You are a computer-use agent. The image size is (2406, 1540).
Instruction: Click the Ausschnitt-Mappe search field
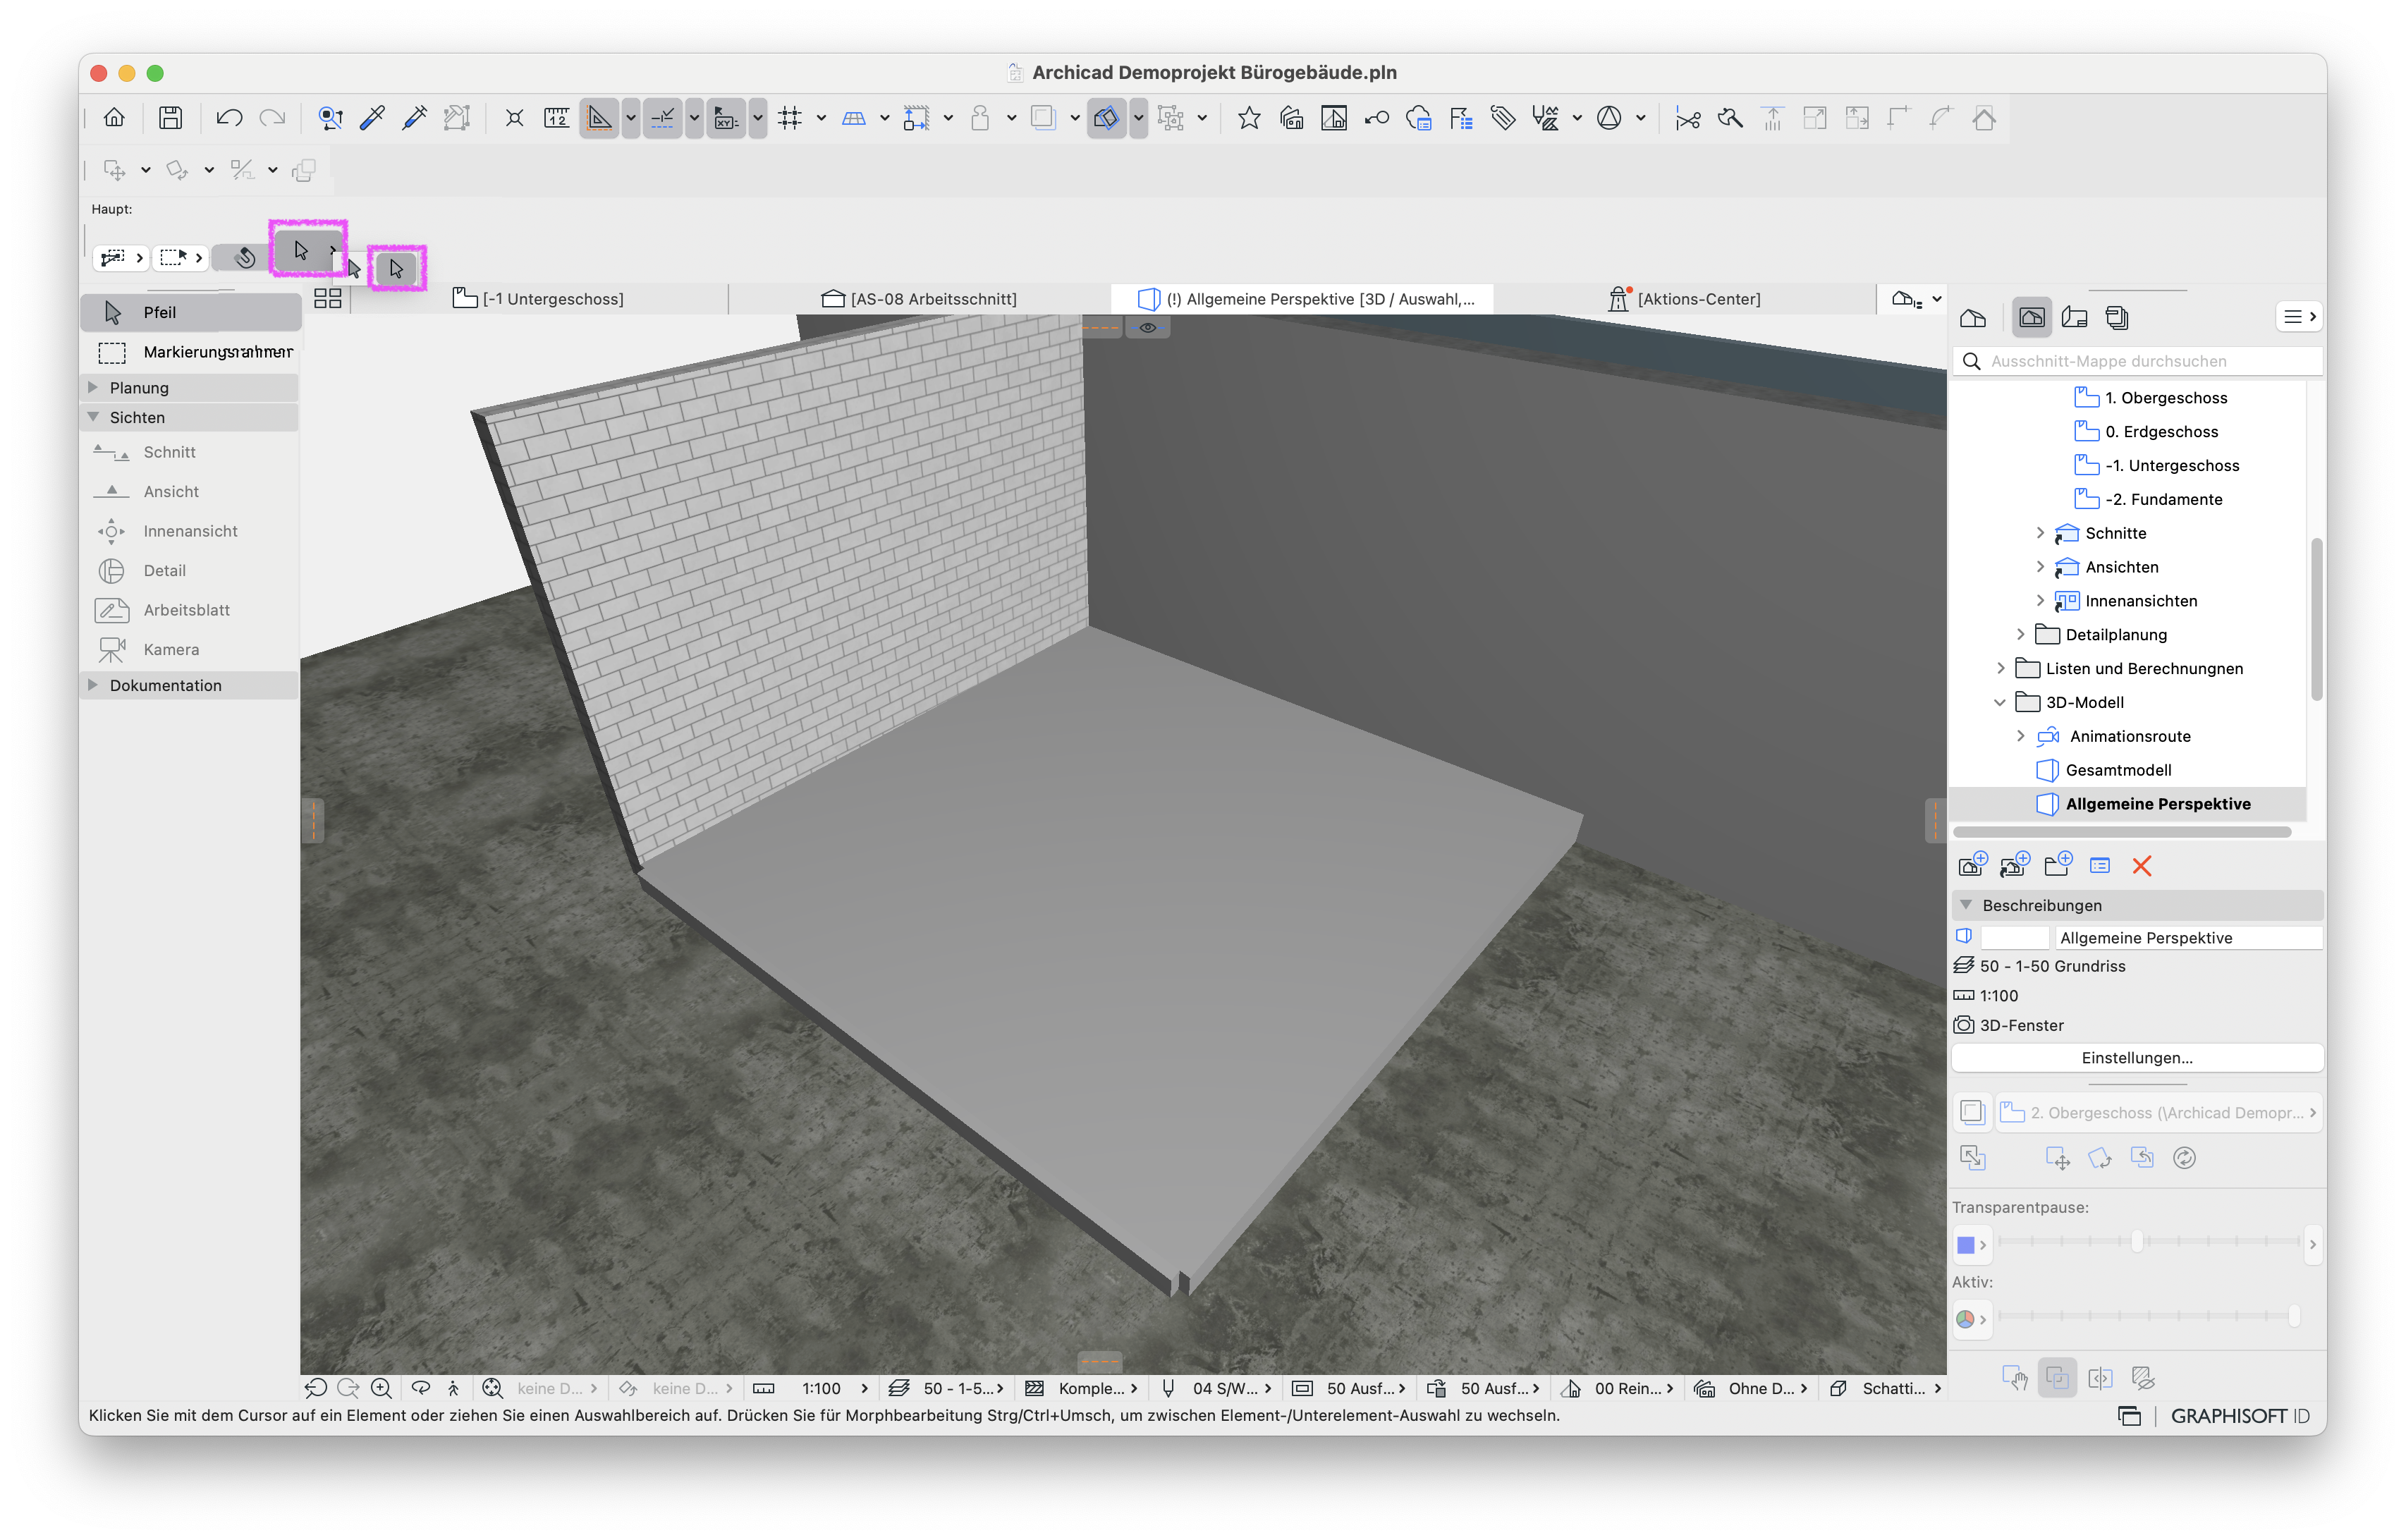coord(2136,361)
